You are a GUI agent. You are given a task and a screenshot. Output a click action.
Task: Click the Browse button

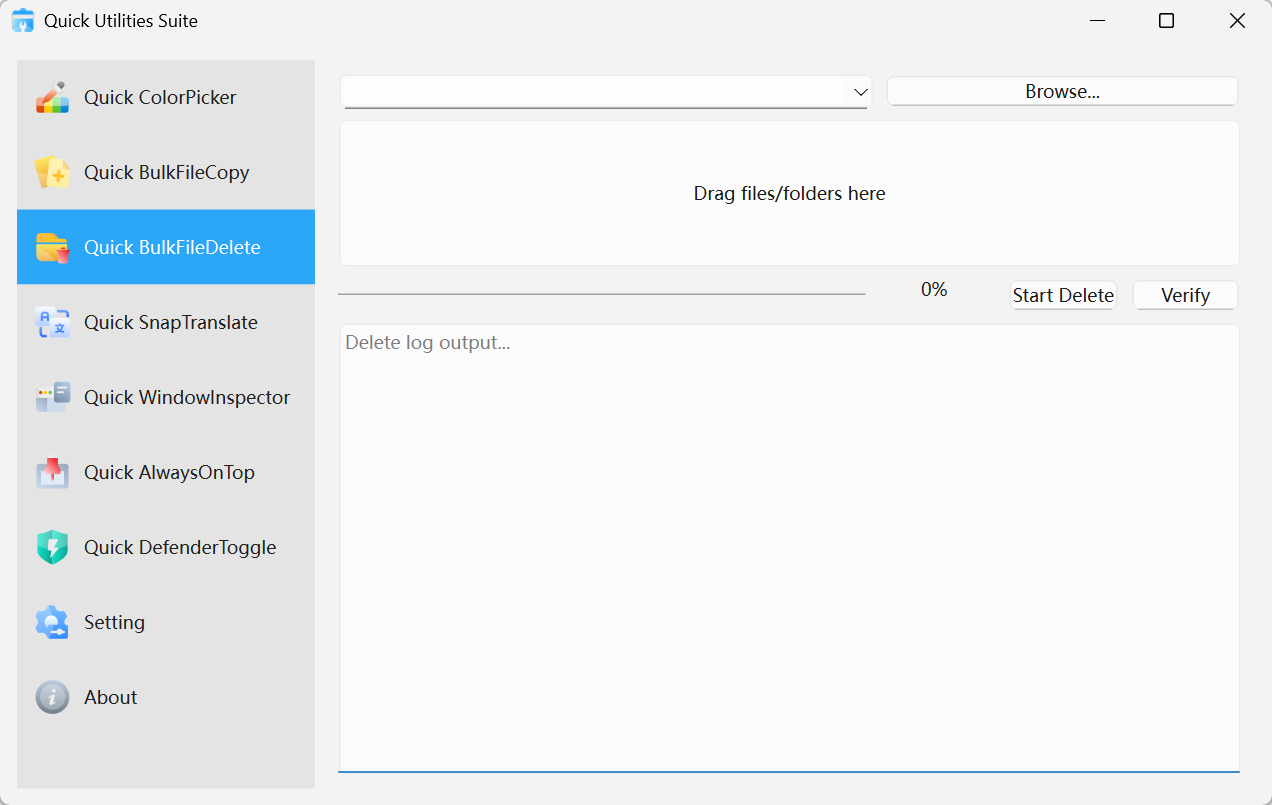click(1062, 90)
